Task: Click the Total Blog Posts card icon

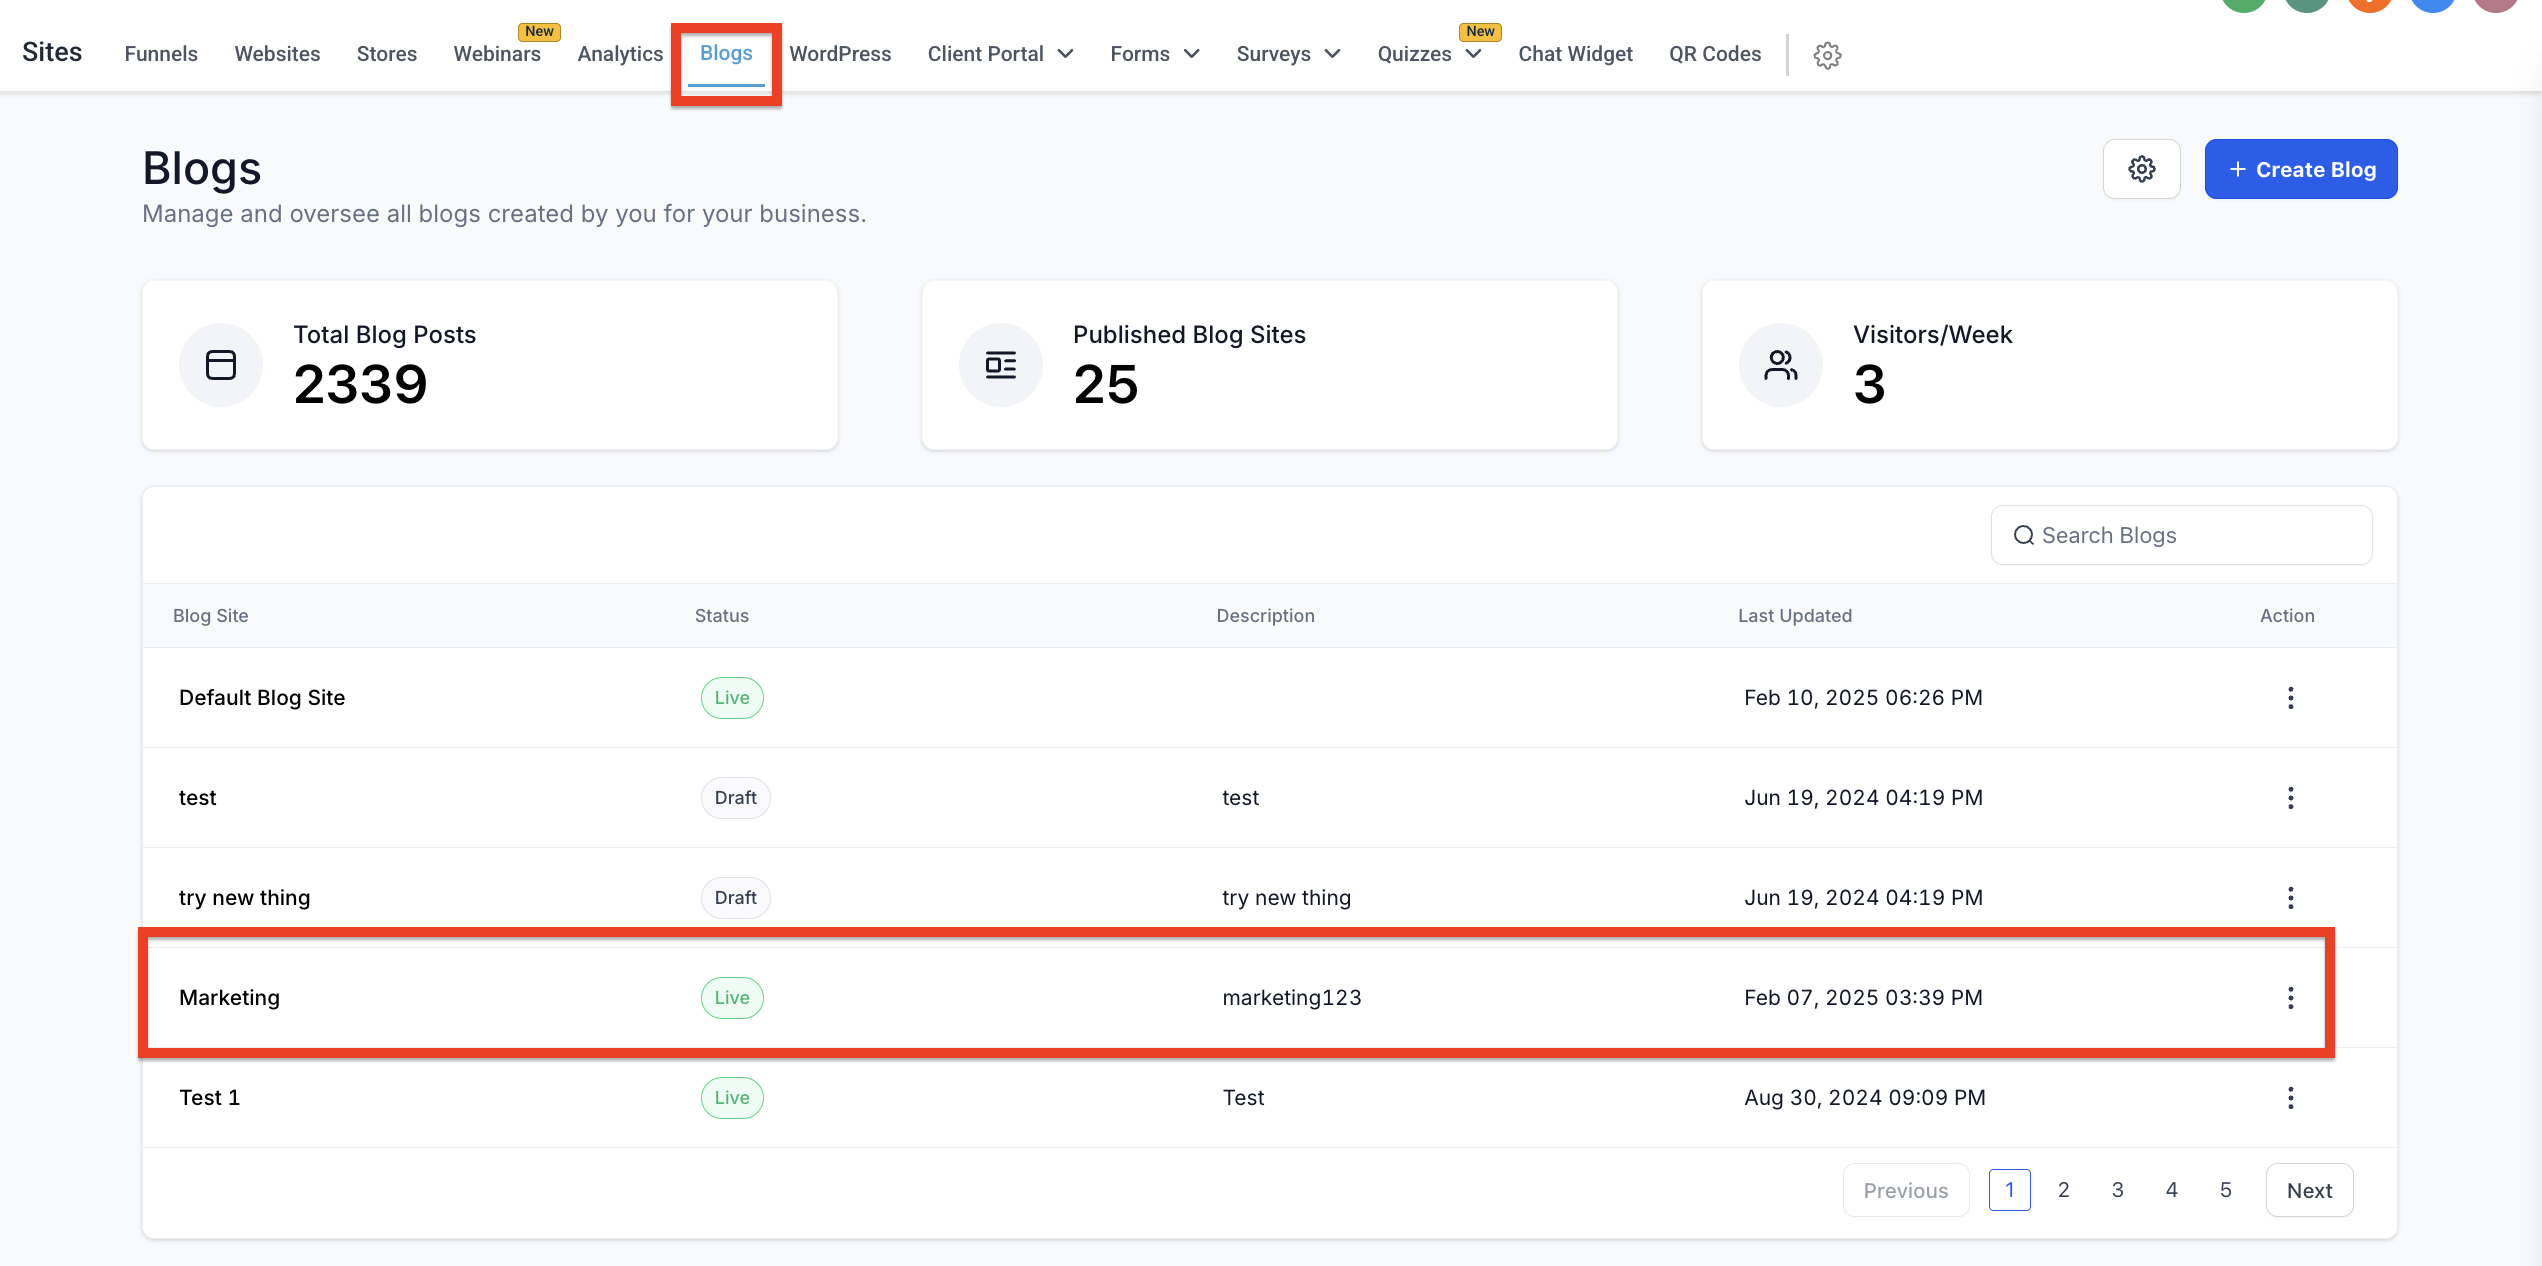Action: click(221, 365)
